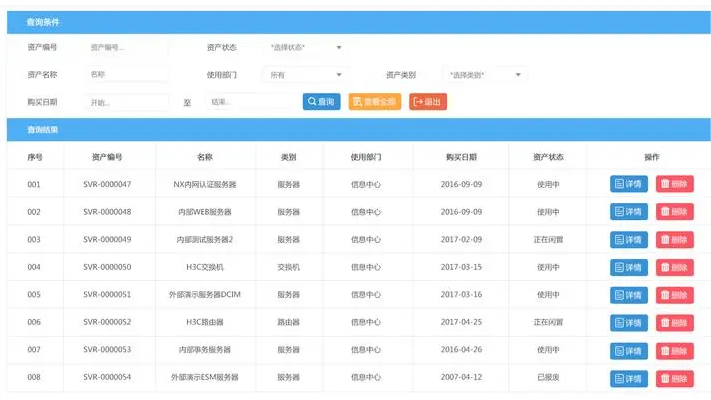This screenshot has height=400, width=711.
Task: Show 详情 for asset SVR-0000051
Action: [x=629, y=295]
